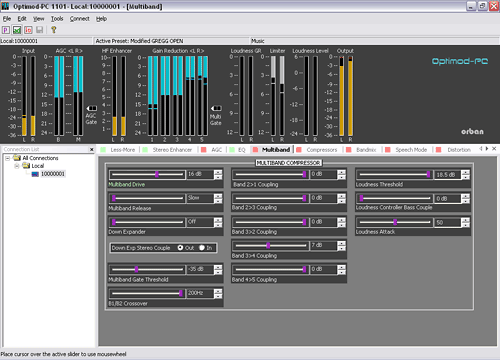Screen dimensions: 500x360
Task: Click the Multiband Release spinner arrows
Action: tap(218, 198)
